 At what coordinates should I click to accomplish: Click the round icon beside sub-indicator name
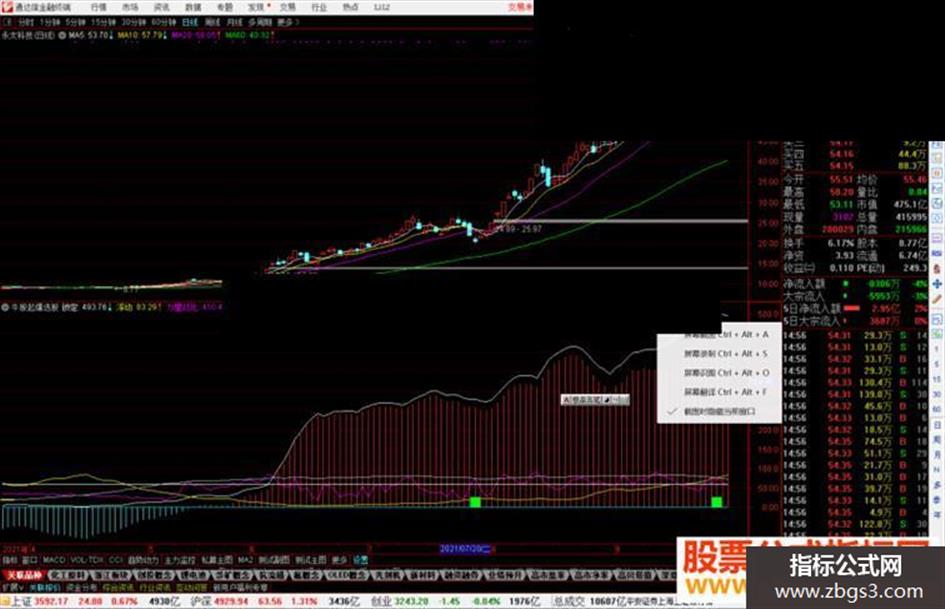click(5, 308)
